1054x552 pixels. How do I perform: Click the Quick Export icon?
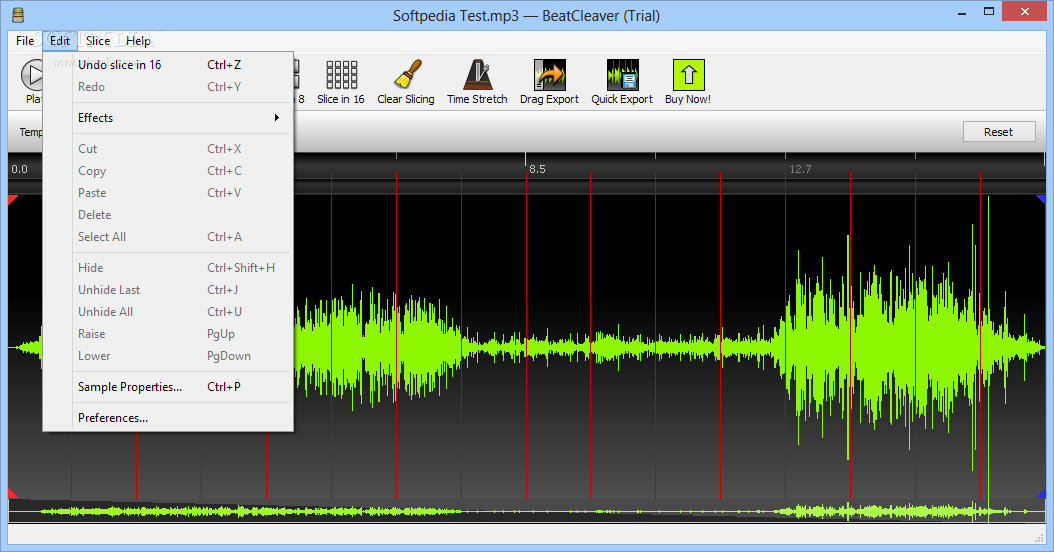(622, 75)
